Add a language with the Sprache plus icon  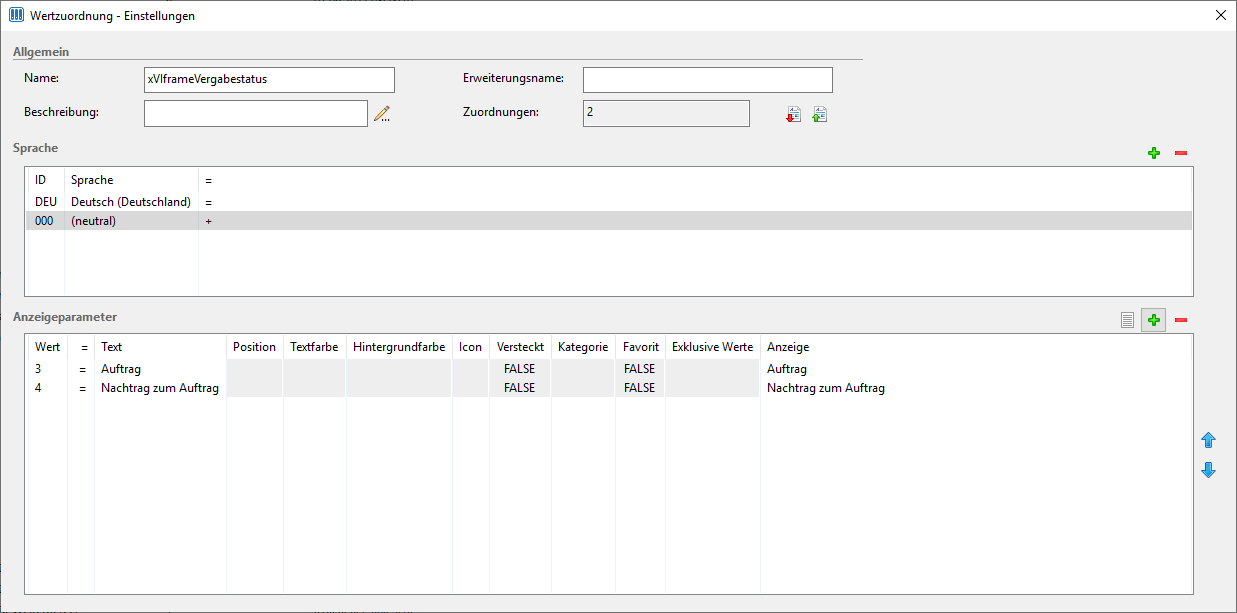click(x=1154, y=153)
